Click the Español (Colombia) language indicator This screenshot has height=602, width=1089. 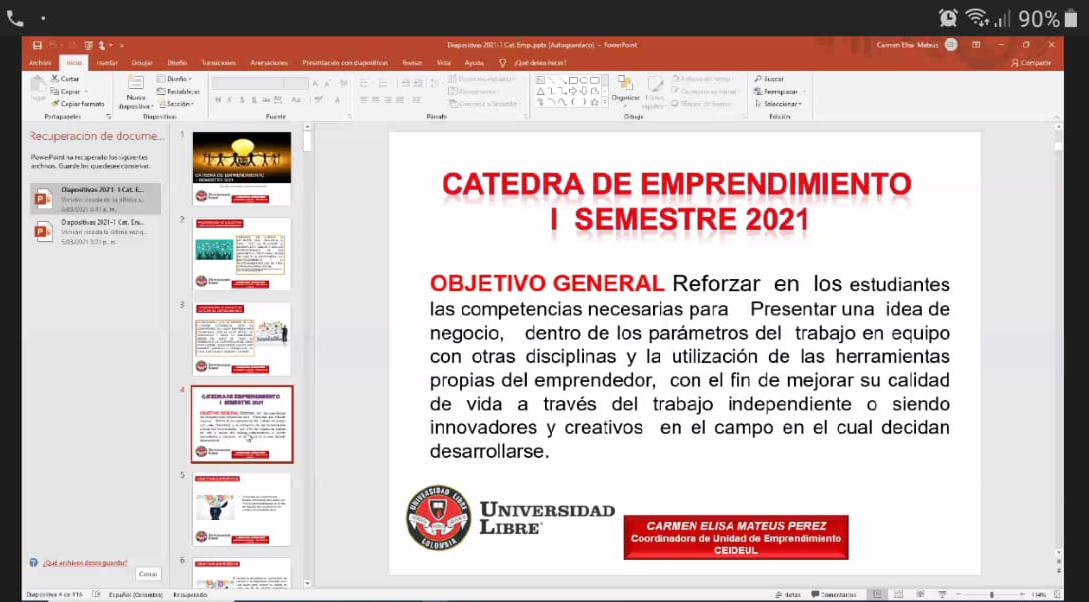136,595
